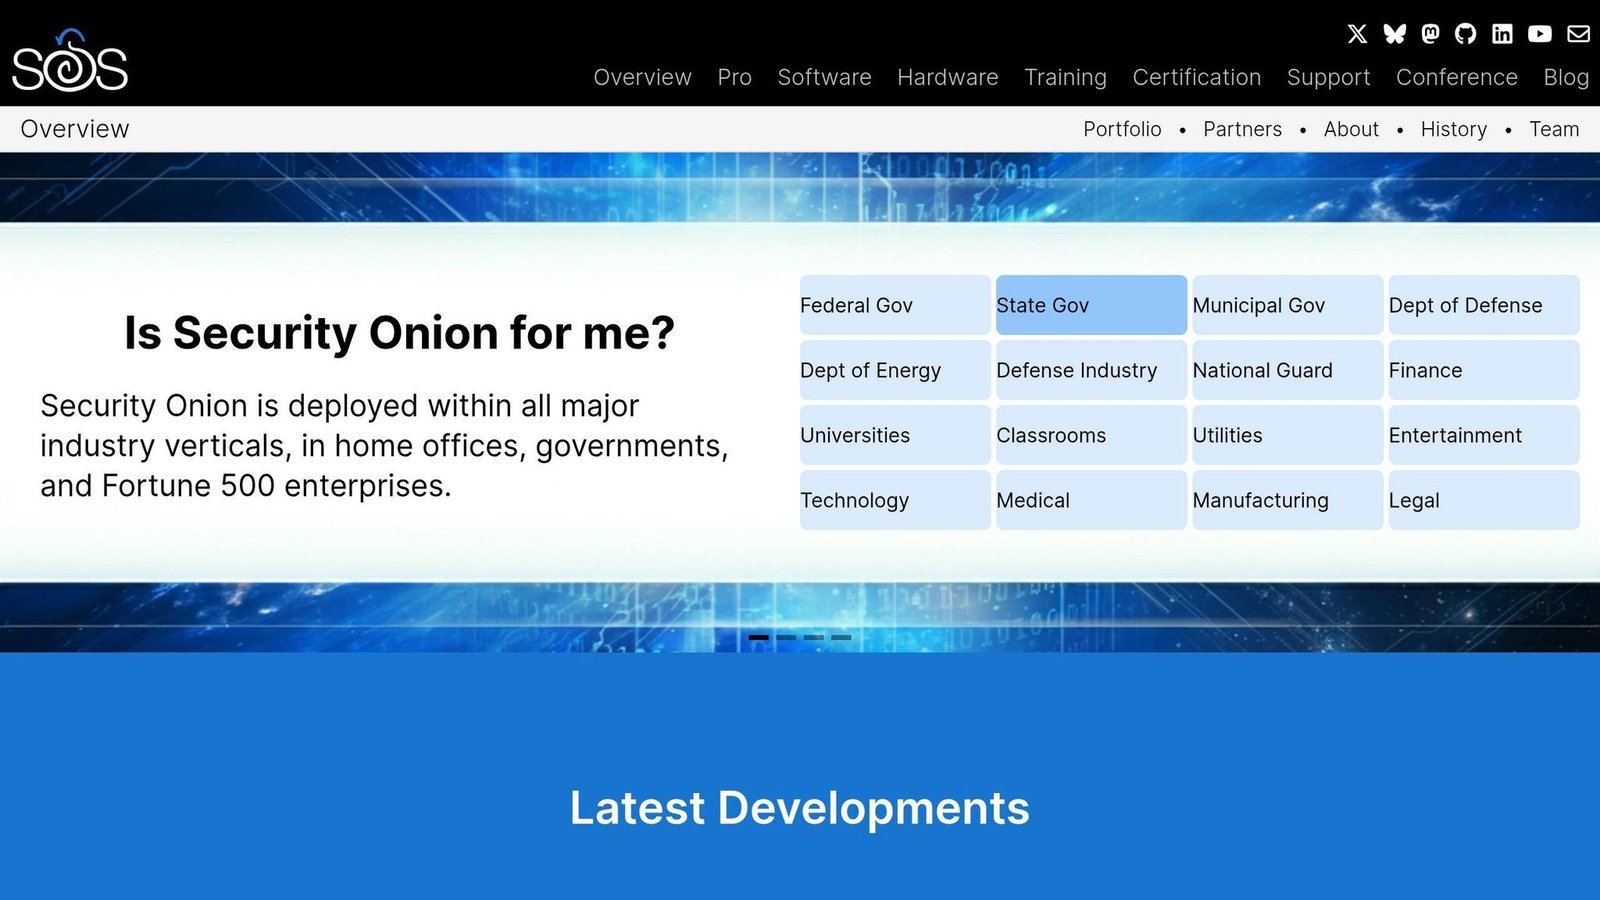The height and width of the screenshot is (900, 1600).
Task: Select the Defense Industry tile
Action: click(1091, 370)
